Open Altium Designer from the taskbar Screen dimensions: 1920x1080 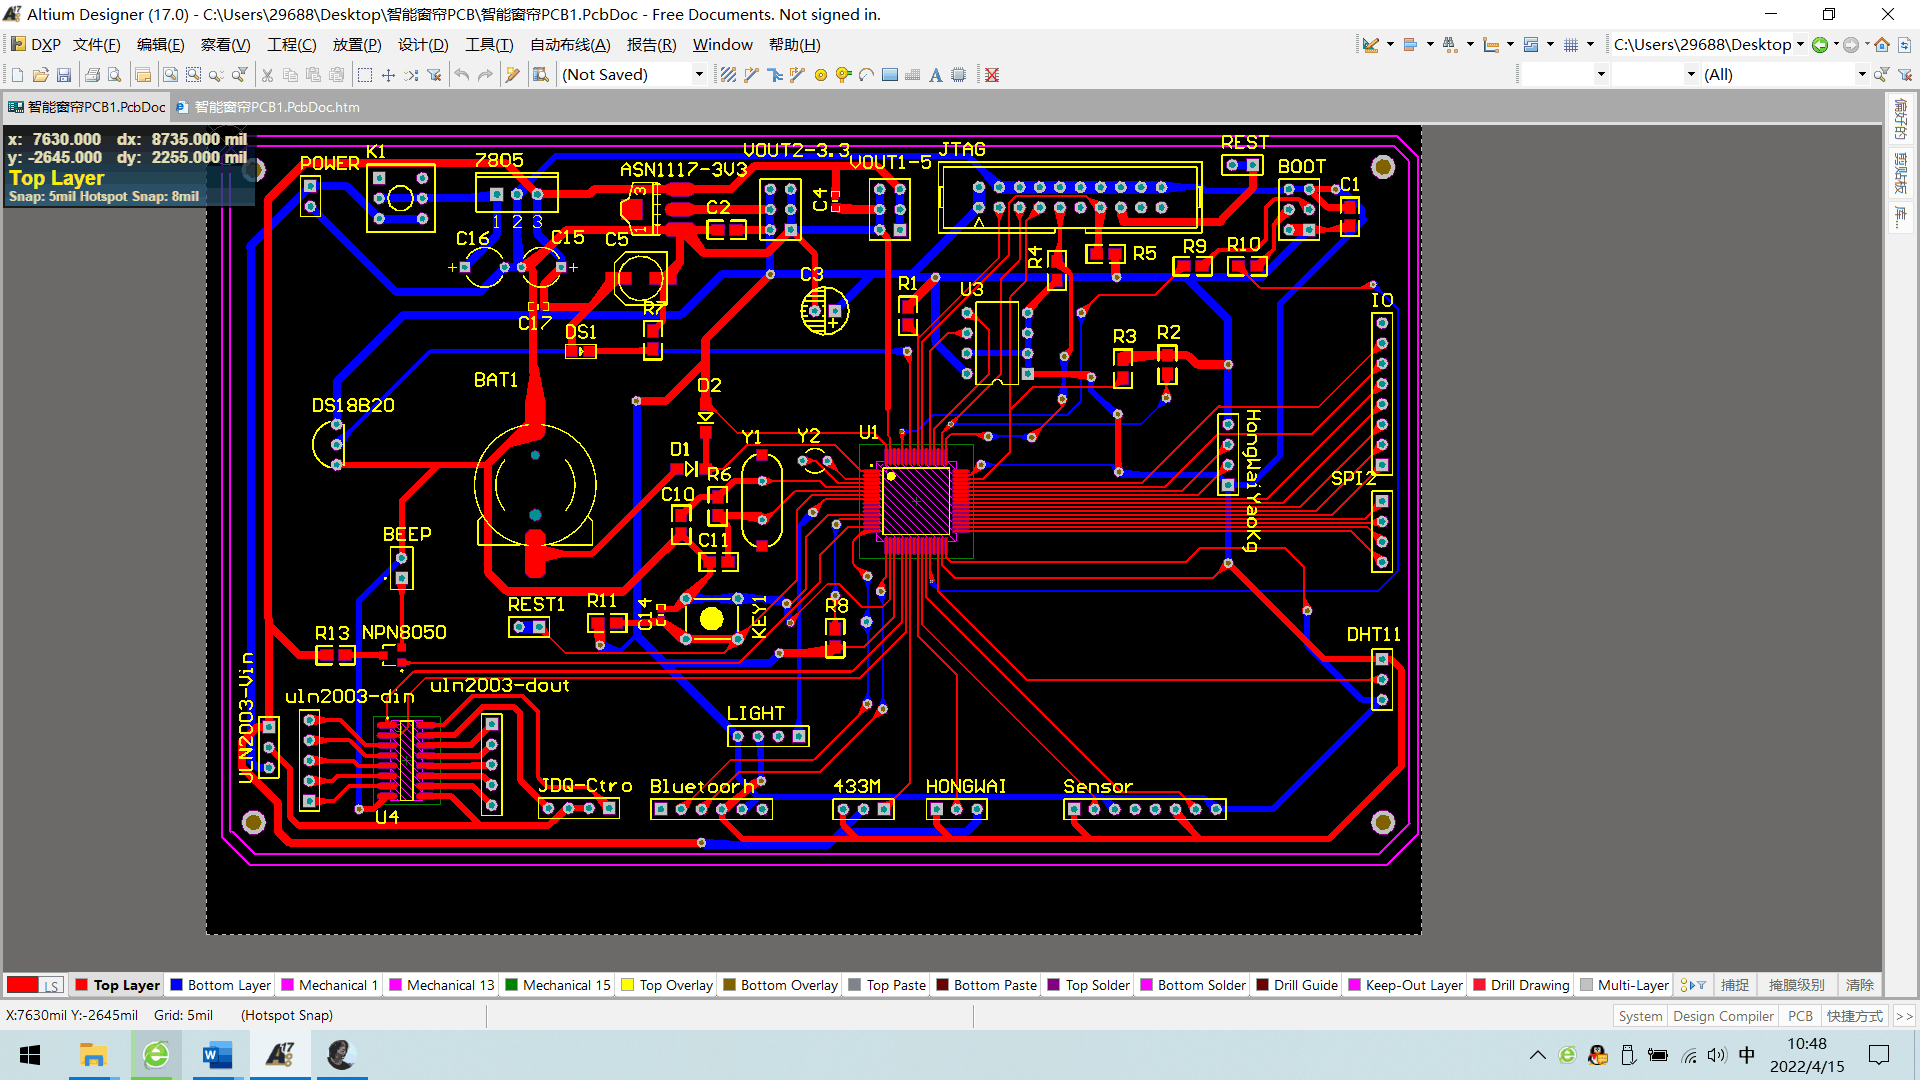(x=280, y=1055)
